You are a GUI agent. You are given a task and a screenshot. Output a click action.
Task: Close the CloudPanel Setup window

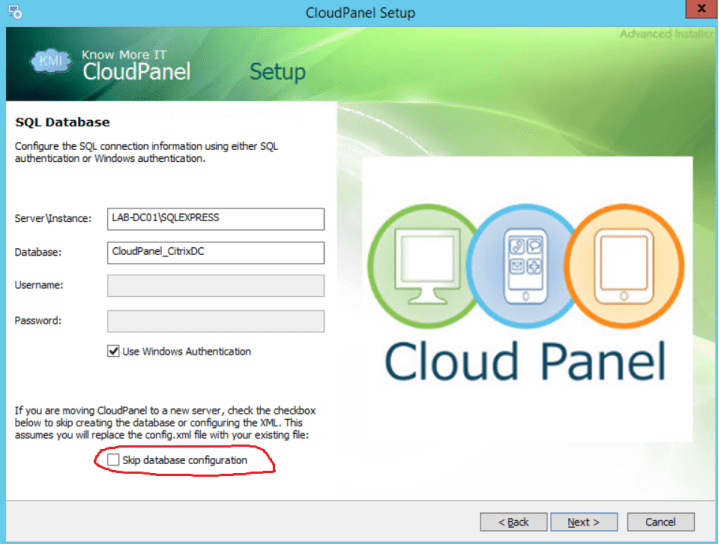coord(701,9)
